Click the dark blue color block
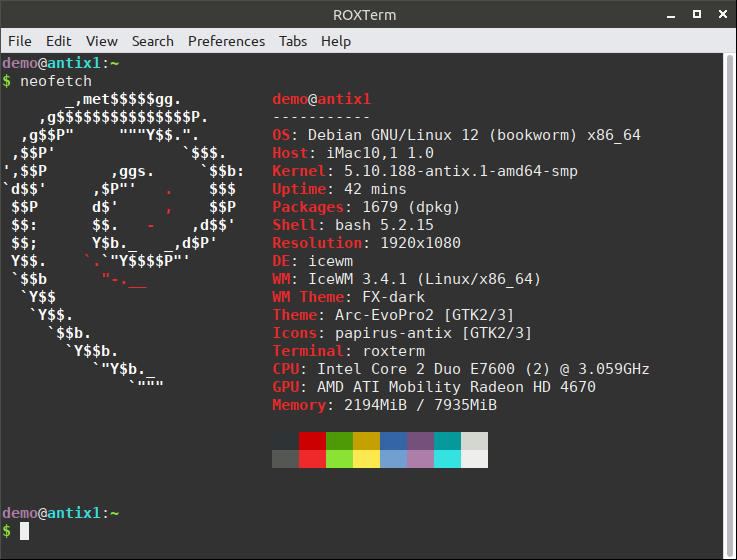737x560 pixels. click(x=393, y=441)
